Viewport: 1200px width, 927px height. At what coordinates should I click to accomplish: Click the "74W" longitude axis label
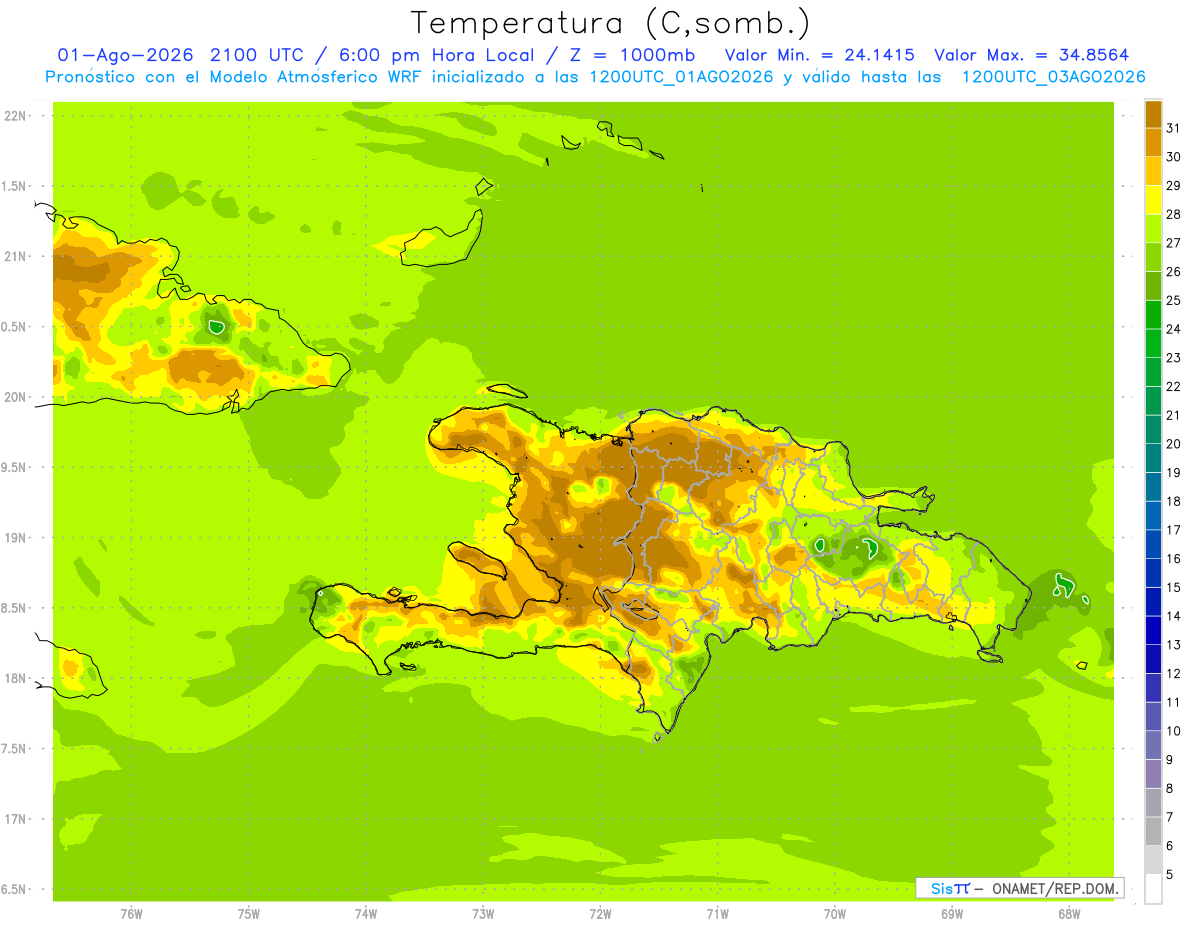365,914
